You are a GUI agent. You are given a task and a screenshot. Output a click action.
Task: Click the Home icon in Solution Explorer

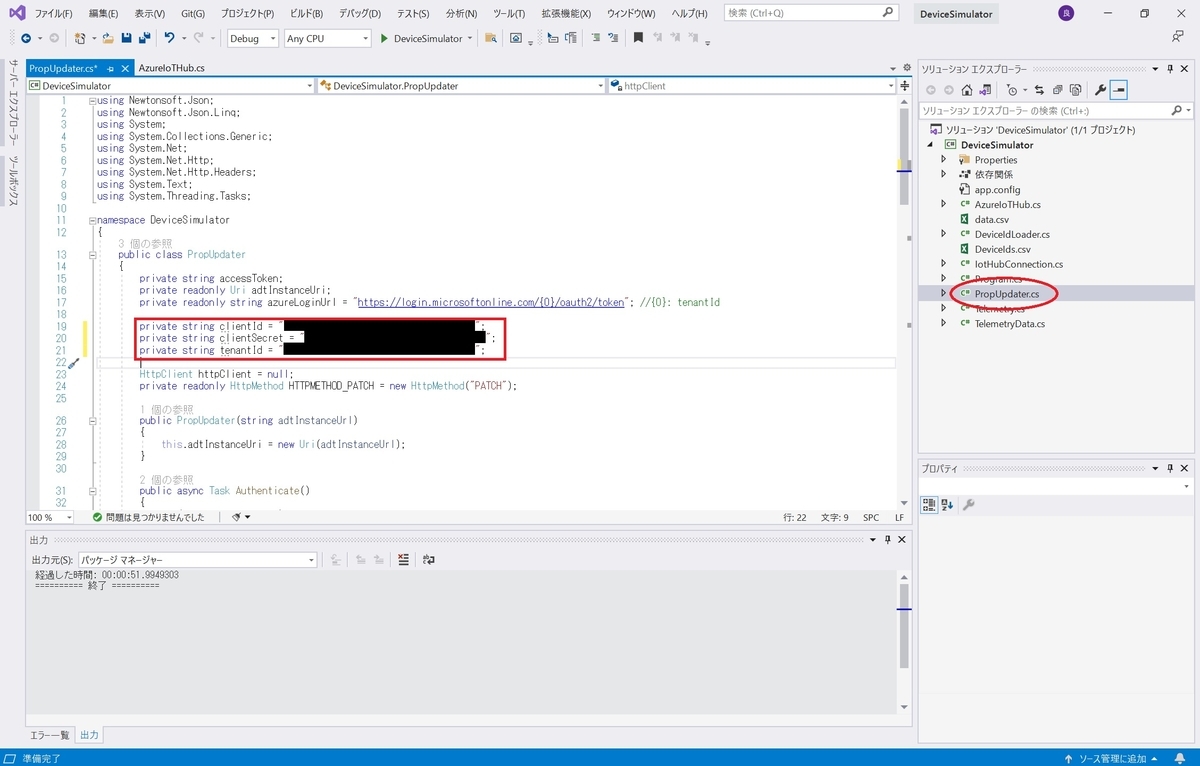tap(967, 90)
